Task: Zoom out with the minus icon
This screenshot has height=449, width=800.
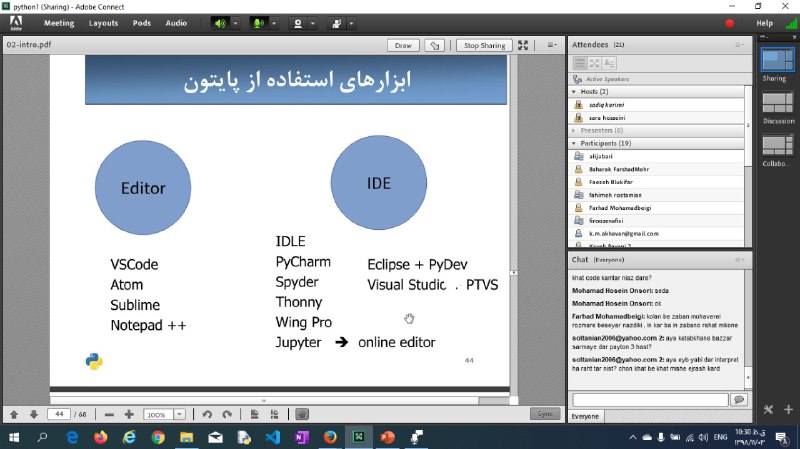Action: click(x=109, y=414)
